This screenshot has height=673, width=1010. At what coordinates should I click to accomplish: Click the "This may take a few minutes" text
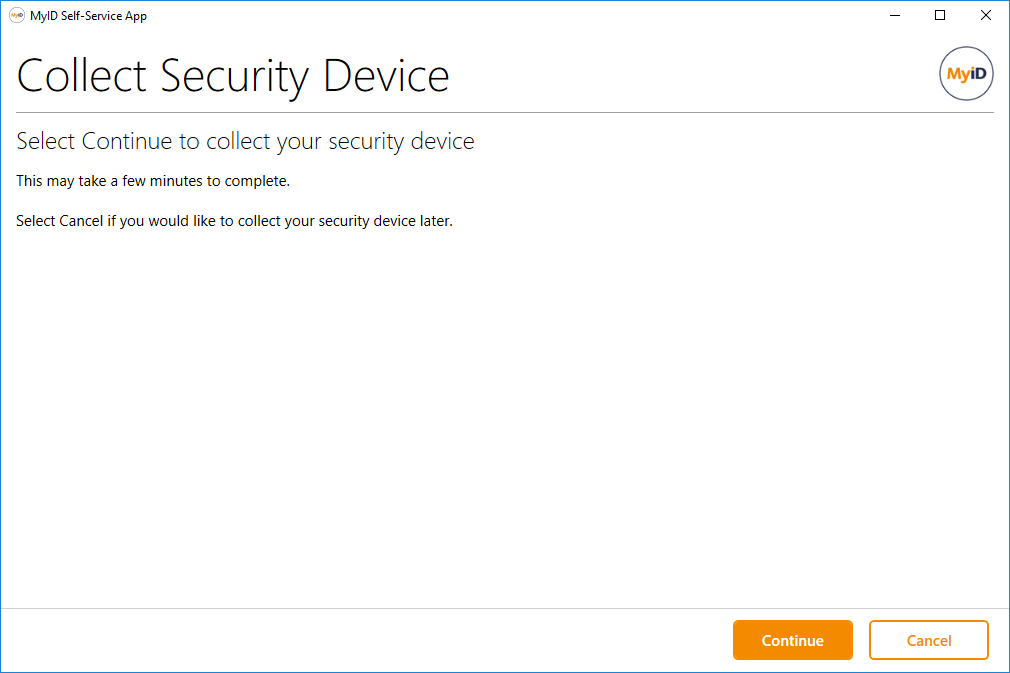153,181
